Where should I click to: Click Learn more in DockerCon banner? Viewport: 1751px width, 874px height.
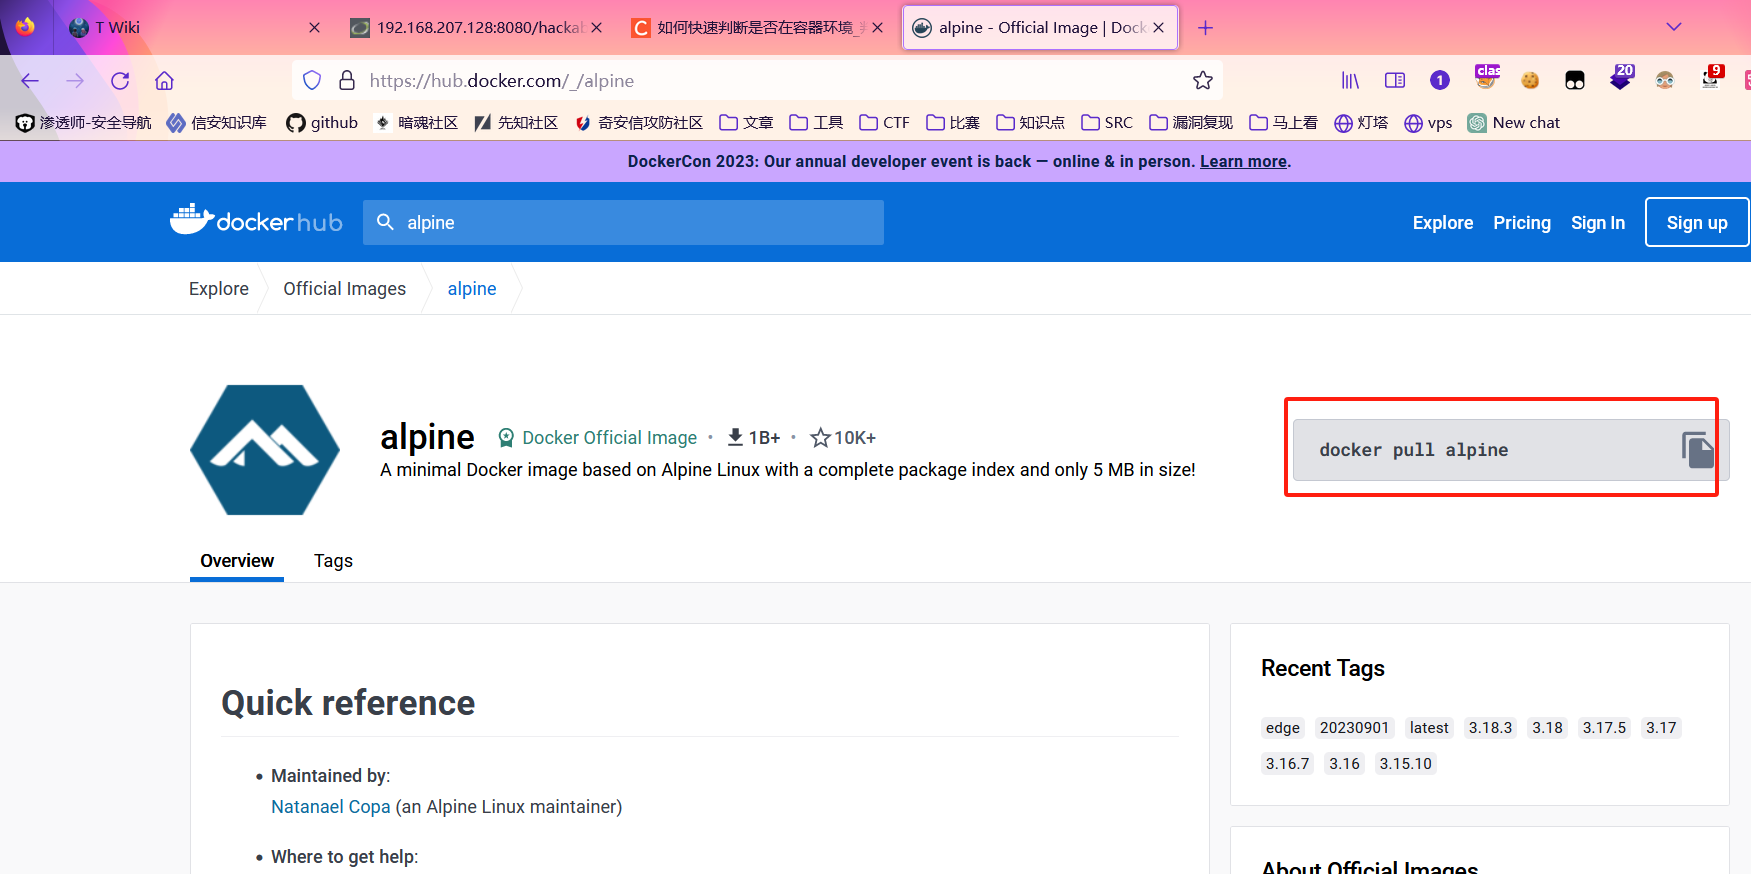[1243, 161]
